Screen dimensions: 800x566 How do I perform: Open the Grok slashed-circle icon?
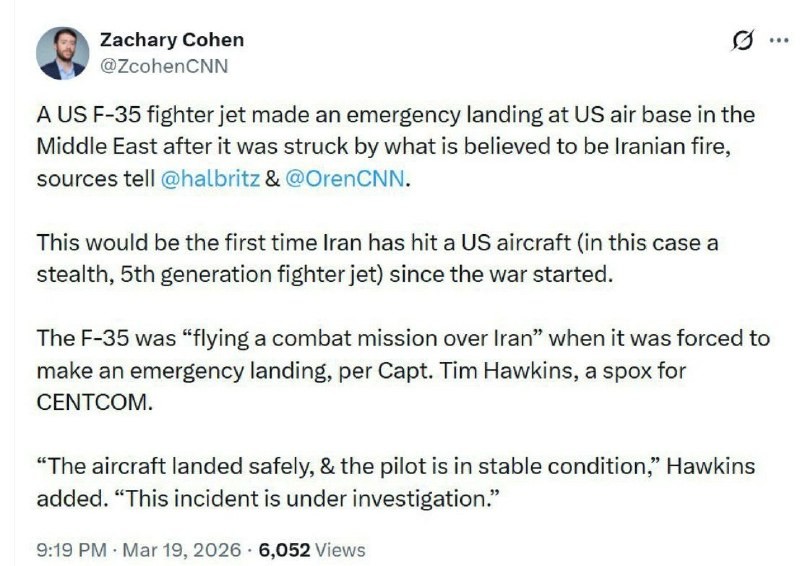[743, 41]
